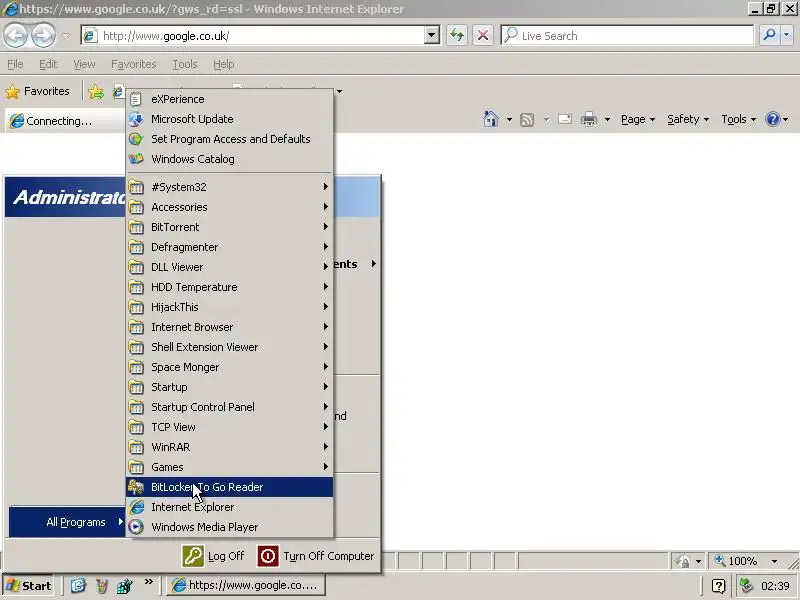800x600 pixels.
Task: Open the File menu
Action: point(15,64)
